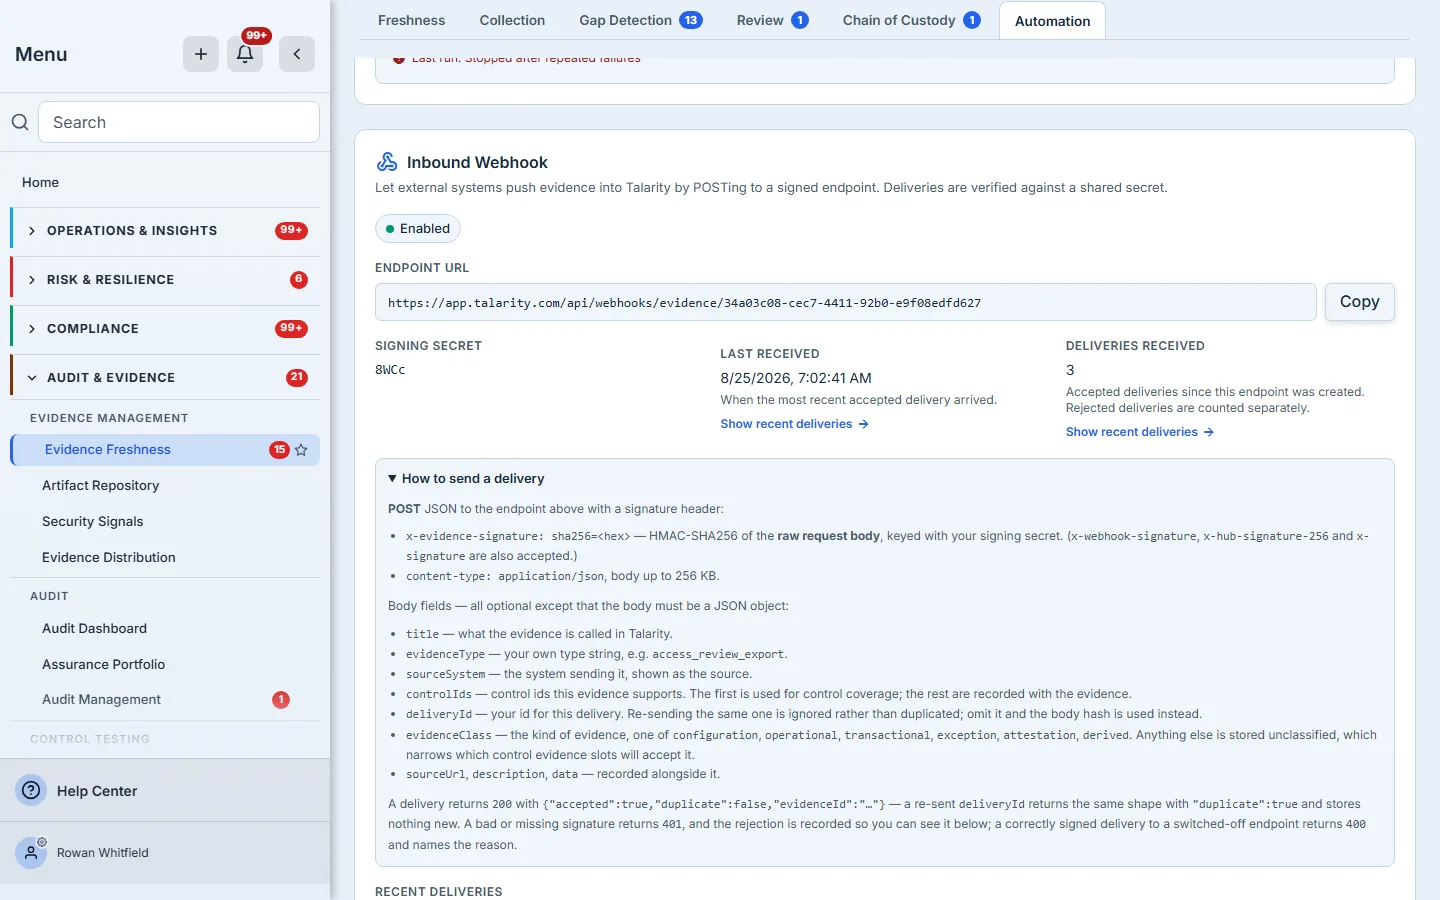Screen dimensions: 1440x900
Task: Click the Recent Deliveries heading
Action: (438, 892)
